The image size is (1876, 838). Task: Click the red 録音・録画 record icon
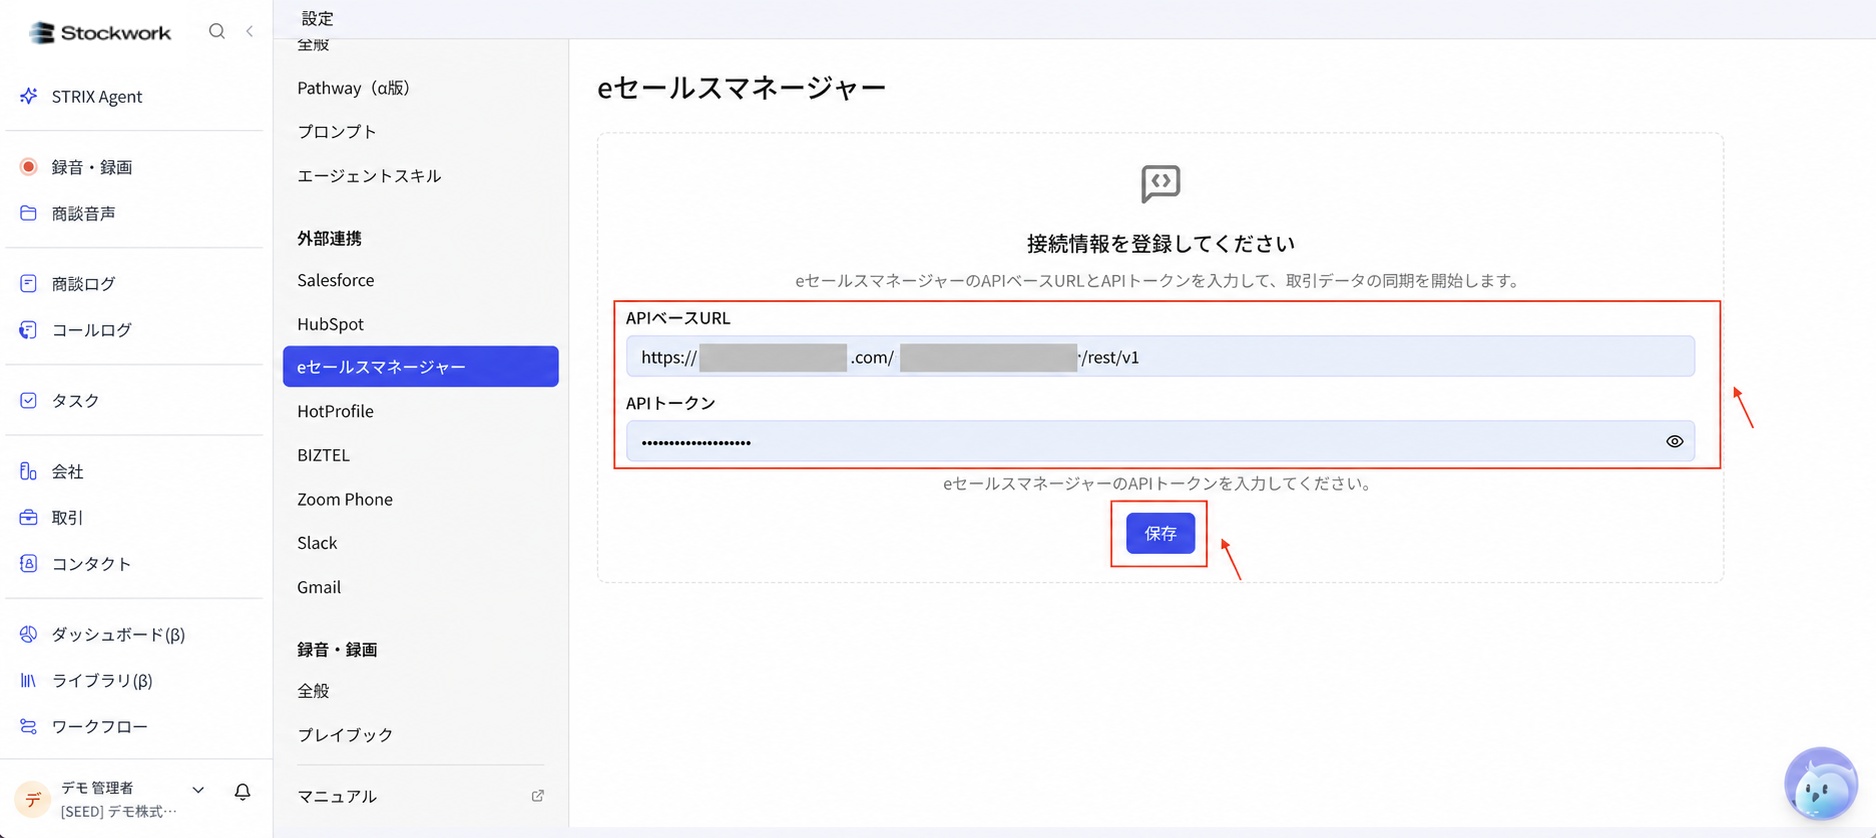click(28, 166)
